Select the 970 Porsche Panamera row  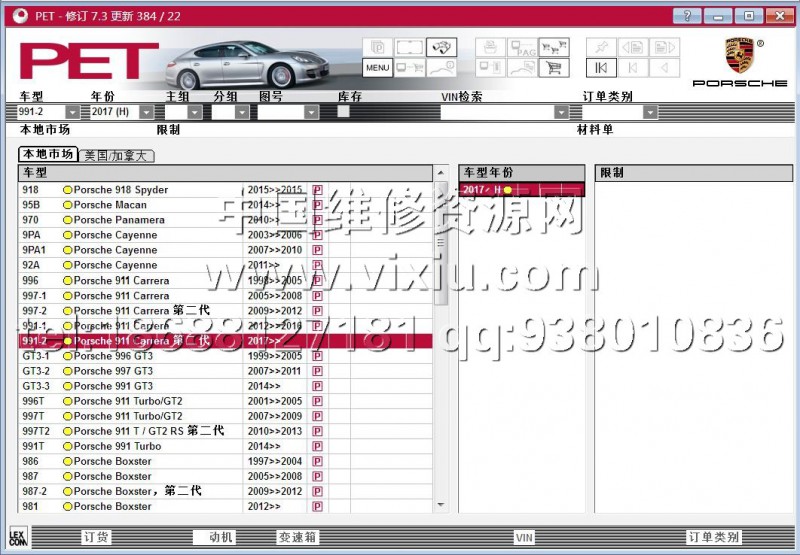(x=225, y=220)
